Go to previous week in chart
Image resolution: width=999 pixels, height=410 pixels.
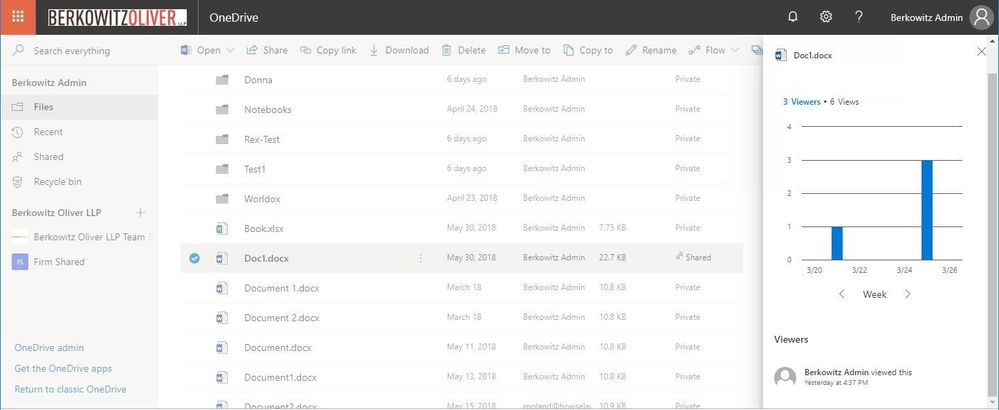(842, 294)
